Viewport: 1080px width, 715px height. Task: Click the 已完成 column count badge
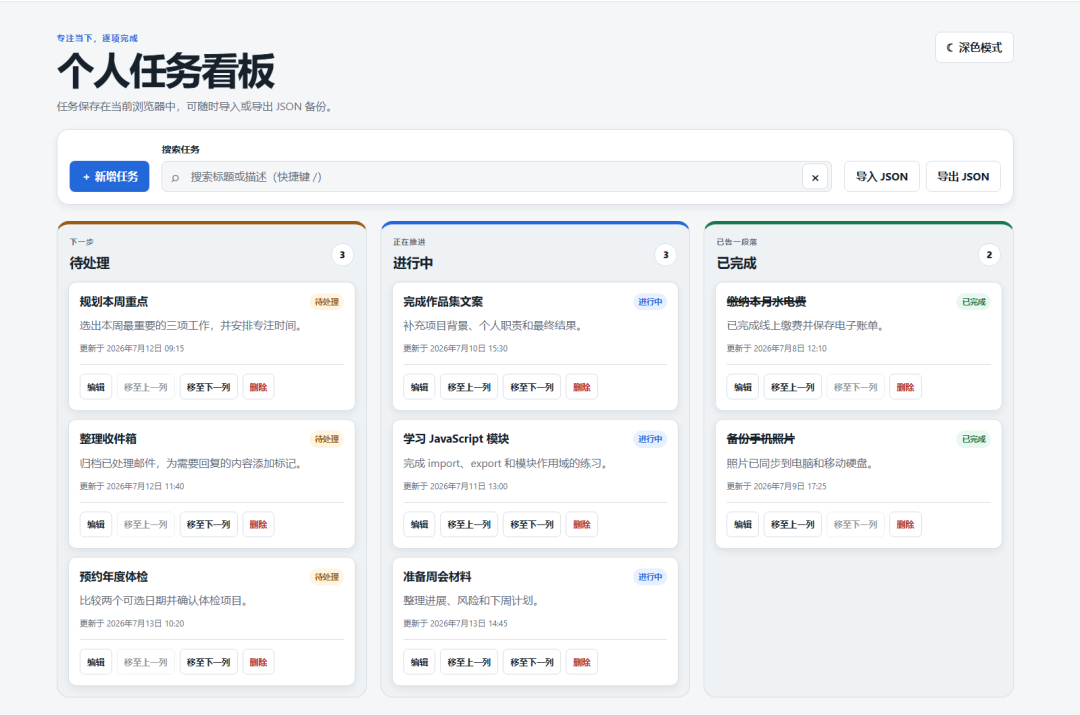[x=989, y=255]
